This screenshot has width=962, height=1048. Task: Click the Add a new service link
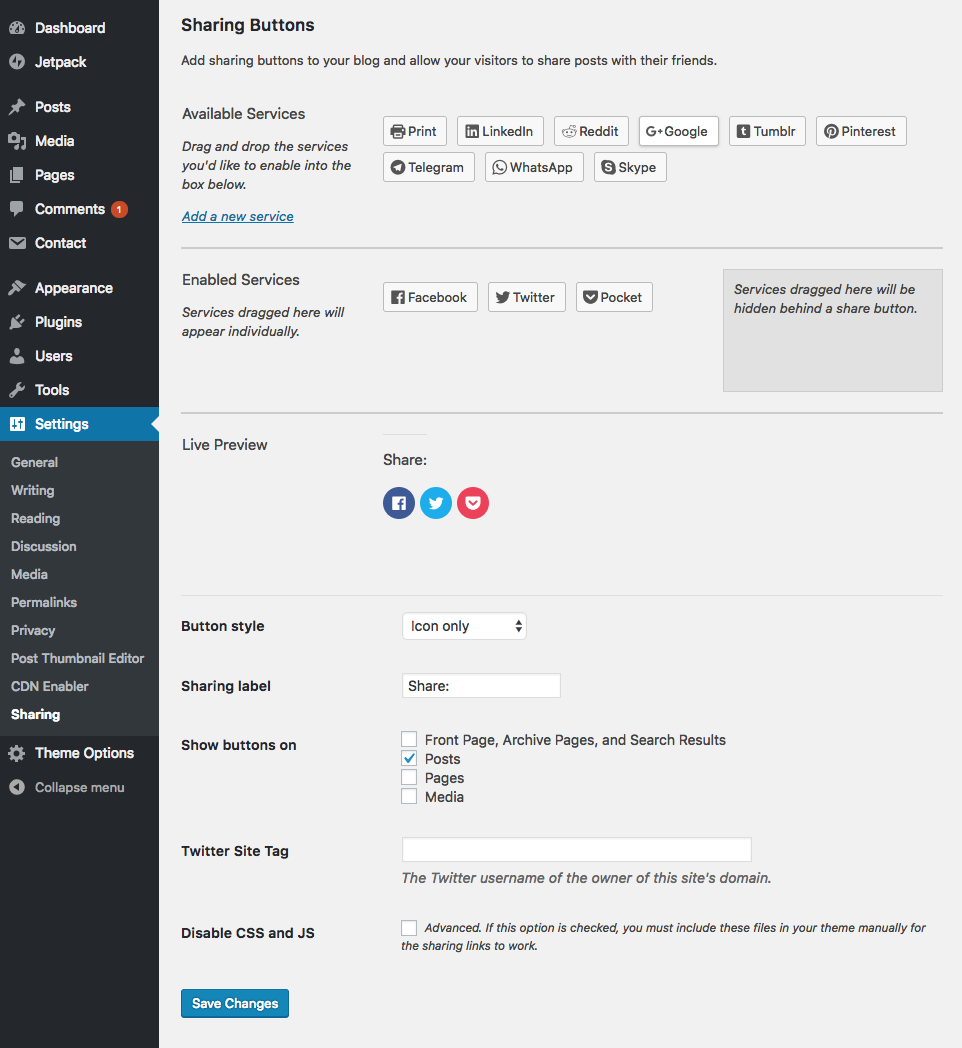click(x=237, y=217)
